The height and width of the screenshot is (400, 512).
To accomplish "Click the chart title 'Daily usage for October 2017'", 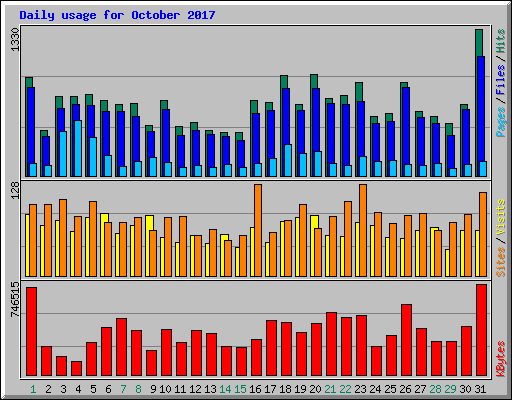I will click(x=117, y=15).
